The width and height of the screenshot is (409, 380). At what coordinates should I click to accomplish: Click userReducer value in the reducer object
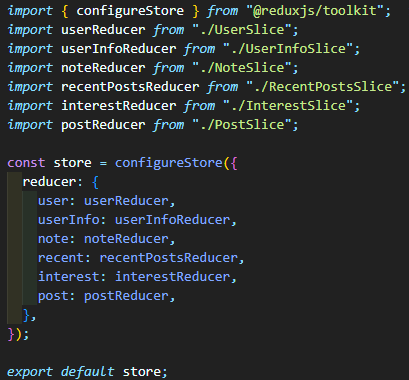tap(126, 201)
